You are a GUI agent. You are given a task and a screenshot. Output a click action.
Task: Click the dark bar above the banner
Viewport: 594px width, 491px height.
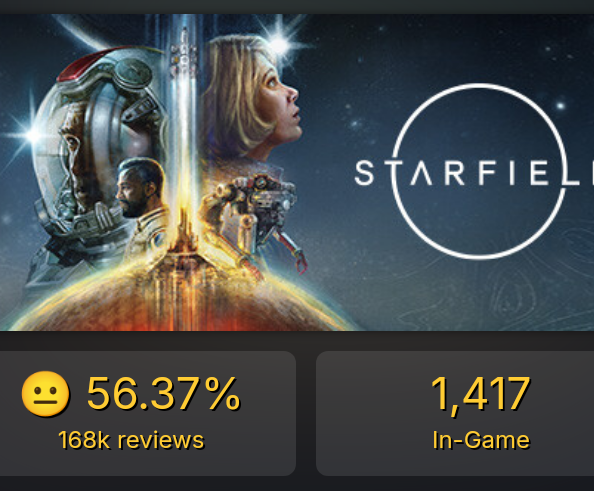297,6
